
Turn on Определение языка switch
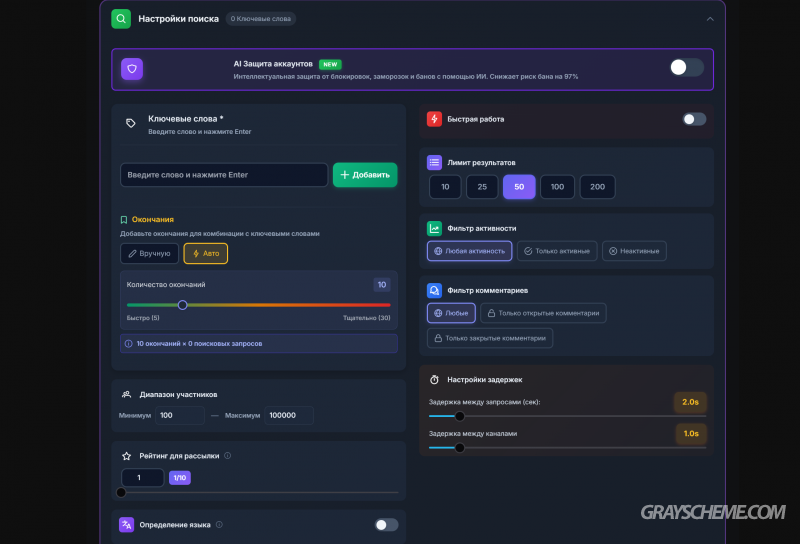(x=386, y=524)
